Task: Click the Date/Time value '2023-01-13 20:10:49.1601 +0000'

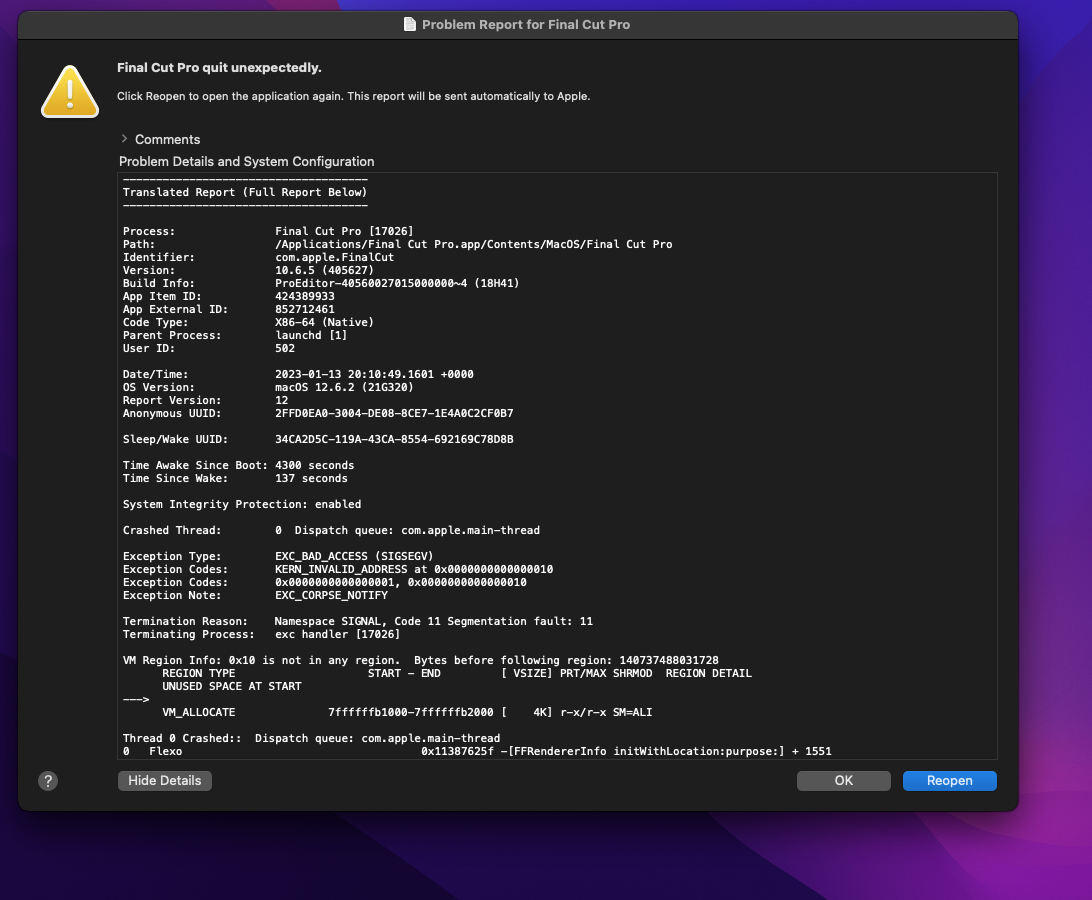Action: 374,374
